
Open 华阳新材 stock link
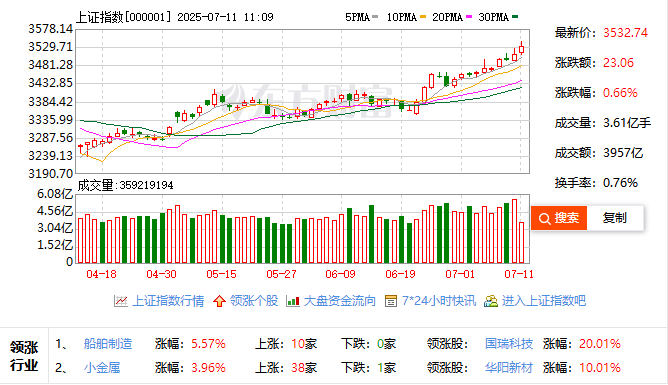pos(509,368)
